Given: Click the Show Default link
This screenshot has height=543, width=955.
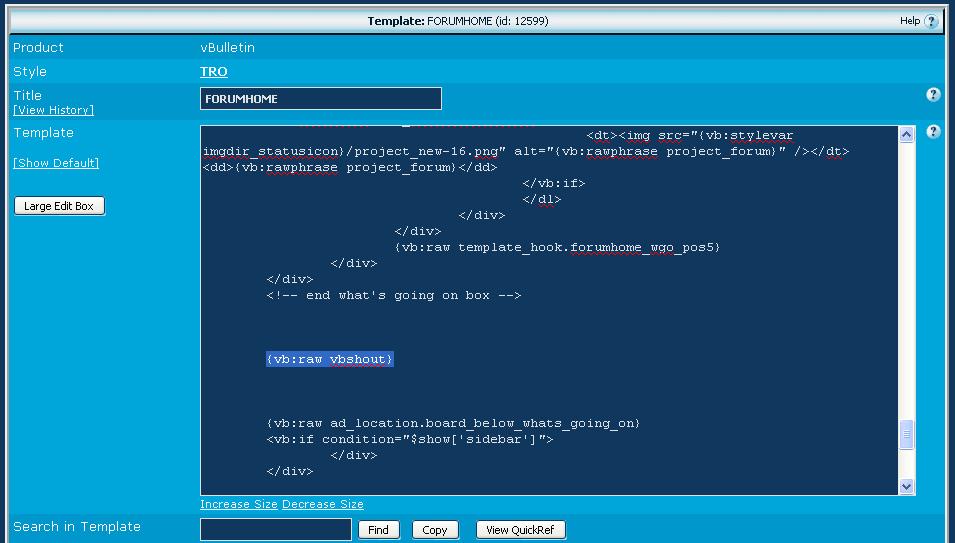Looking at the screenshot, I should tap(56, 163).
